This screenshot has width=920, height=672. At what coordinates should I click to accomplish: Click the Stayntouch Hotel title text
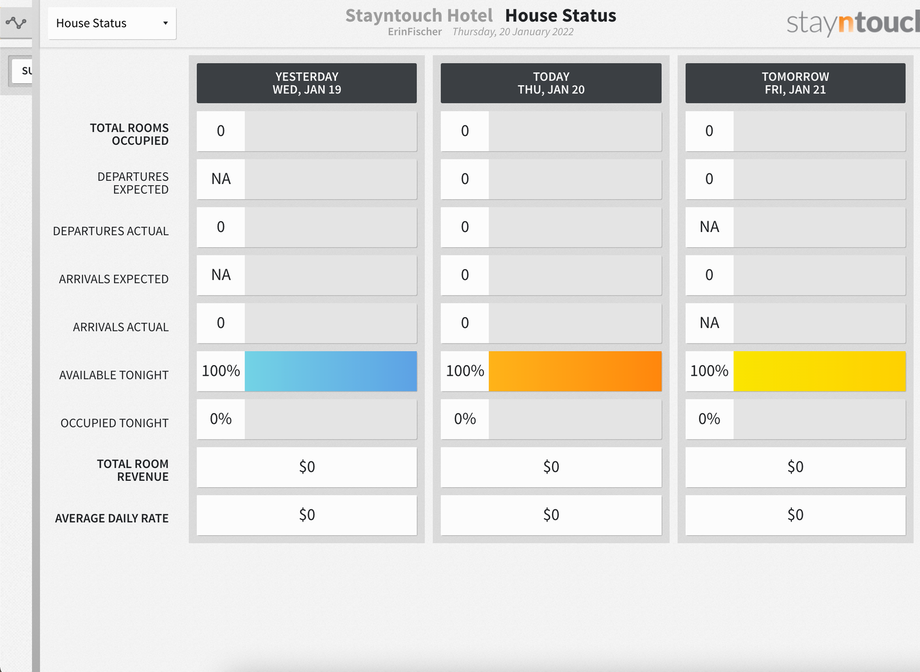[419, 16]
